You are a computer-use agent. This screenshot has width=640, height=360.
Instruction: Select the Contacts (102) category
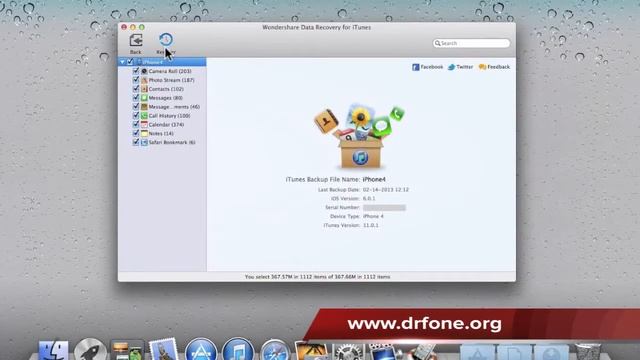coord(166,89)
